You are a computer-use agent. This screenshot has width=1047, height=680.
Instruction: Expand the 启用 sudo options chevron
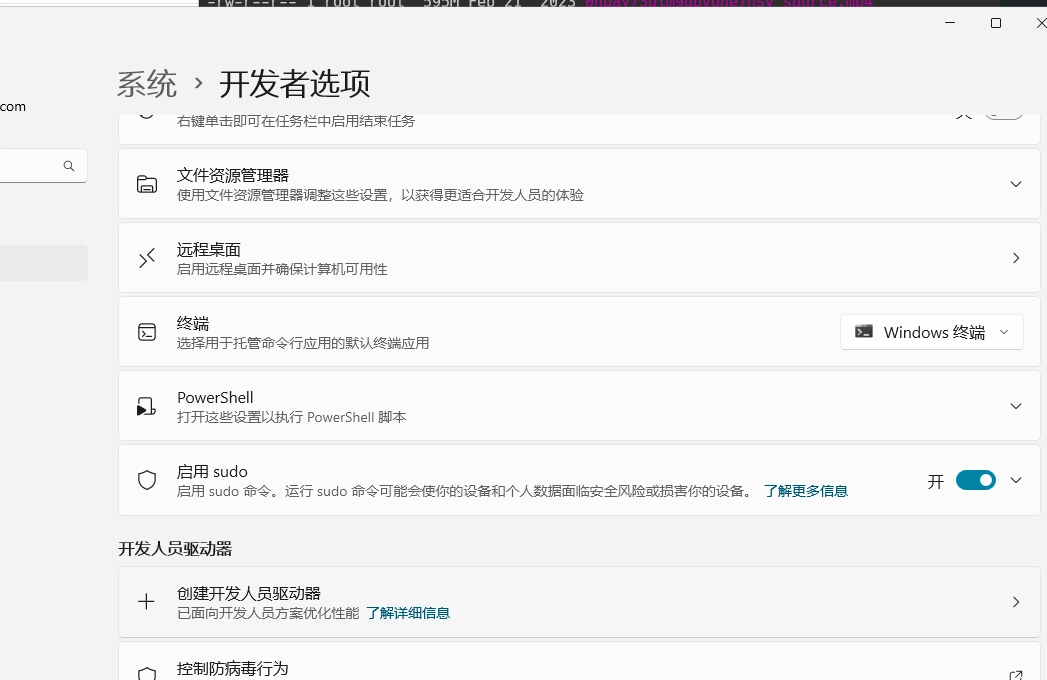coord(1016,480)
